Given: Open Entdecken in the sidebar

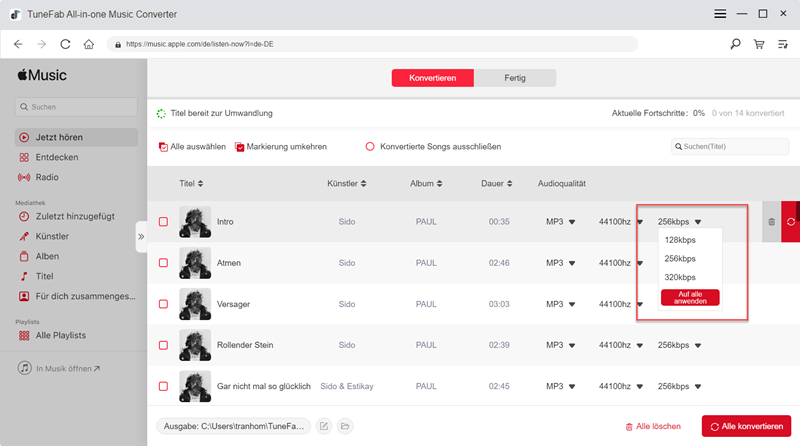Looking at the screenshot, I should 56,157.
